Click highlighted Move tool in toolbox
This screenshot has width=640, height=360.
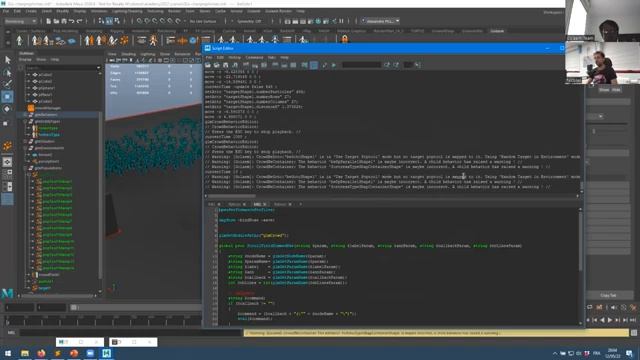[7, 97]
